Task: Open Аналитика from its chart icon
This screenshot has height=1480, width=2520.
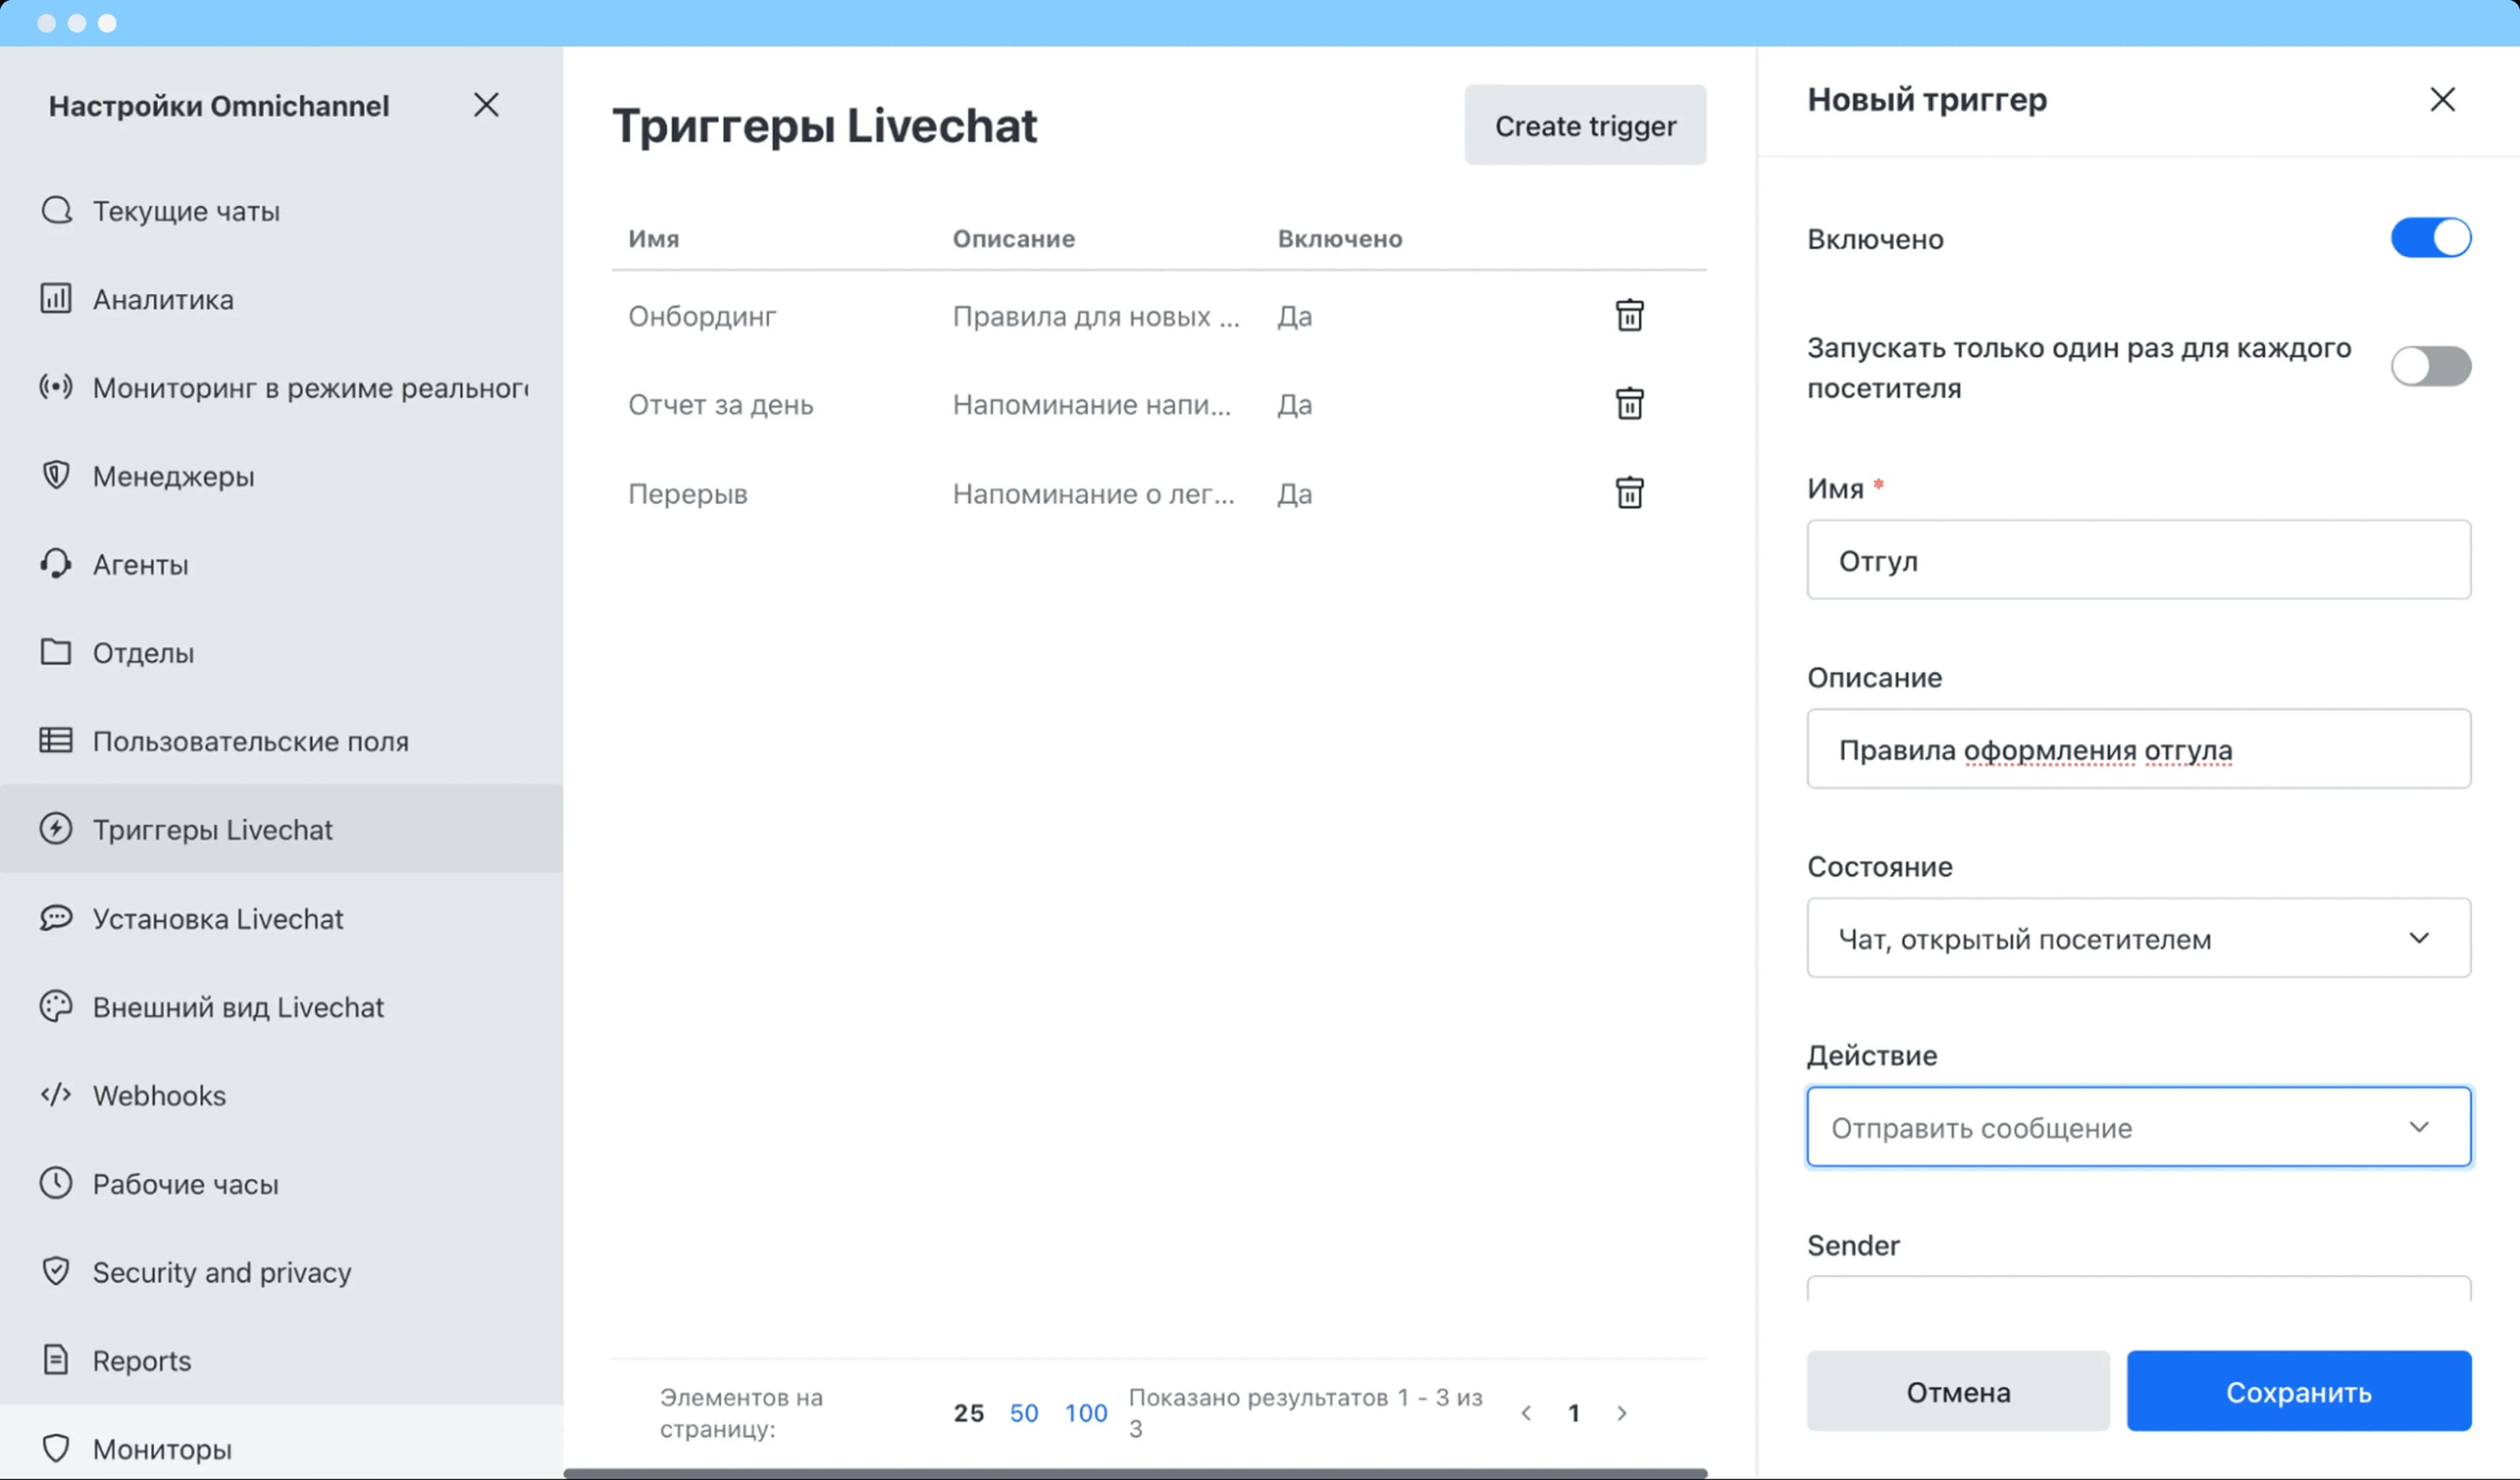Action: 56,299
